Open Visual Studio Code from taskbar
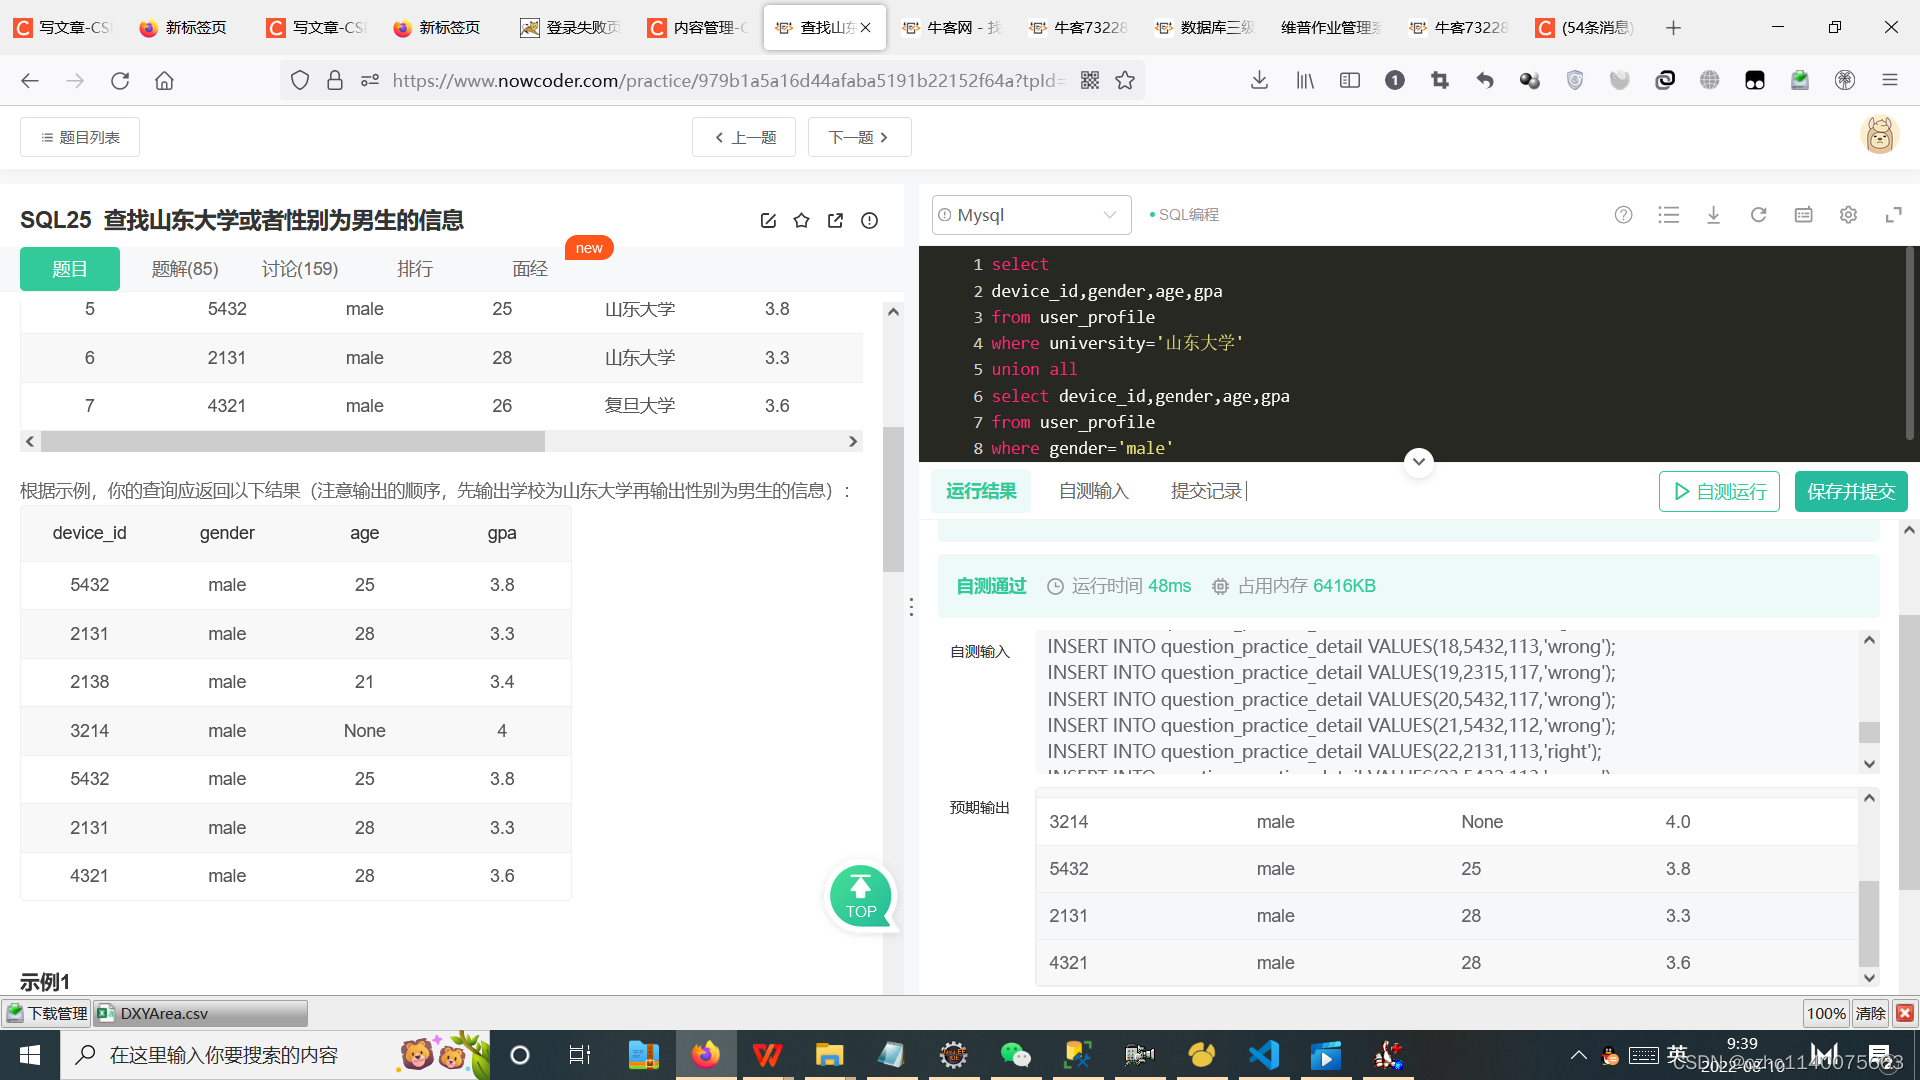The width and height of the screenshot is (1920, 1080). (1264, 1055)
